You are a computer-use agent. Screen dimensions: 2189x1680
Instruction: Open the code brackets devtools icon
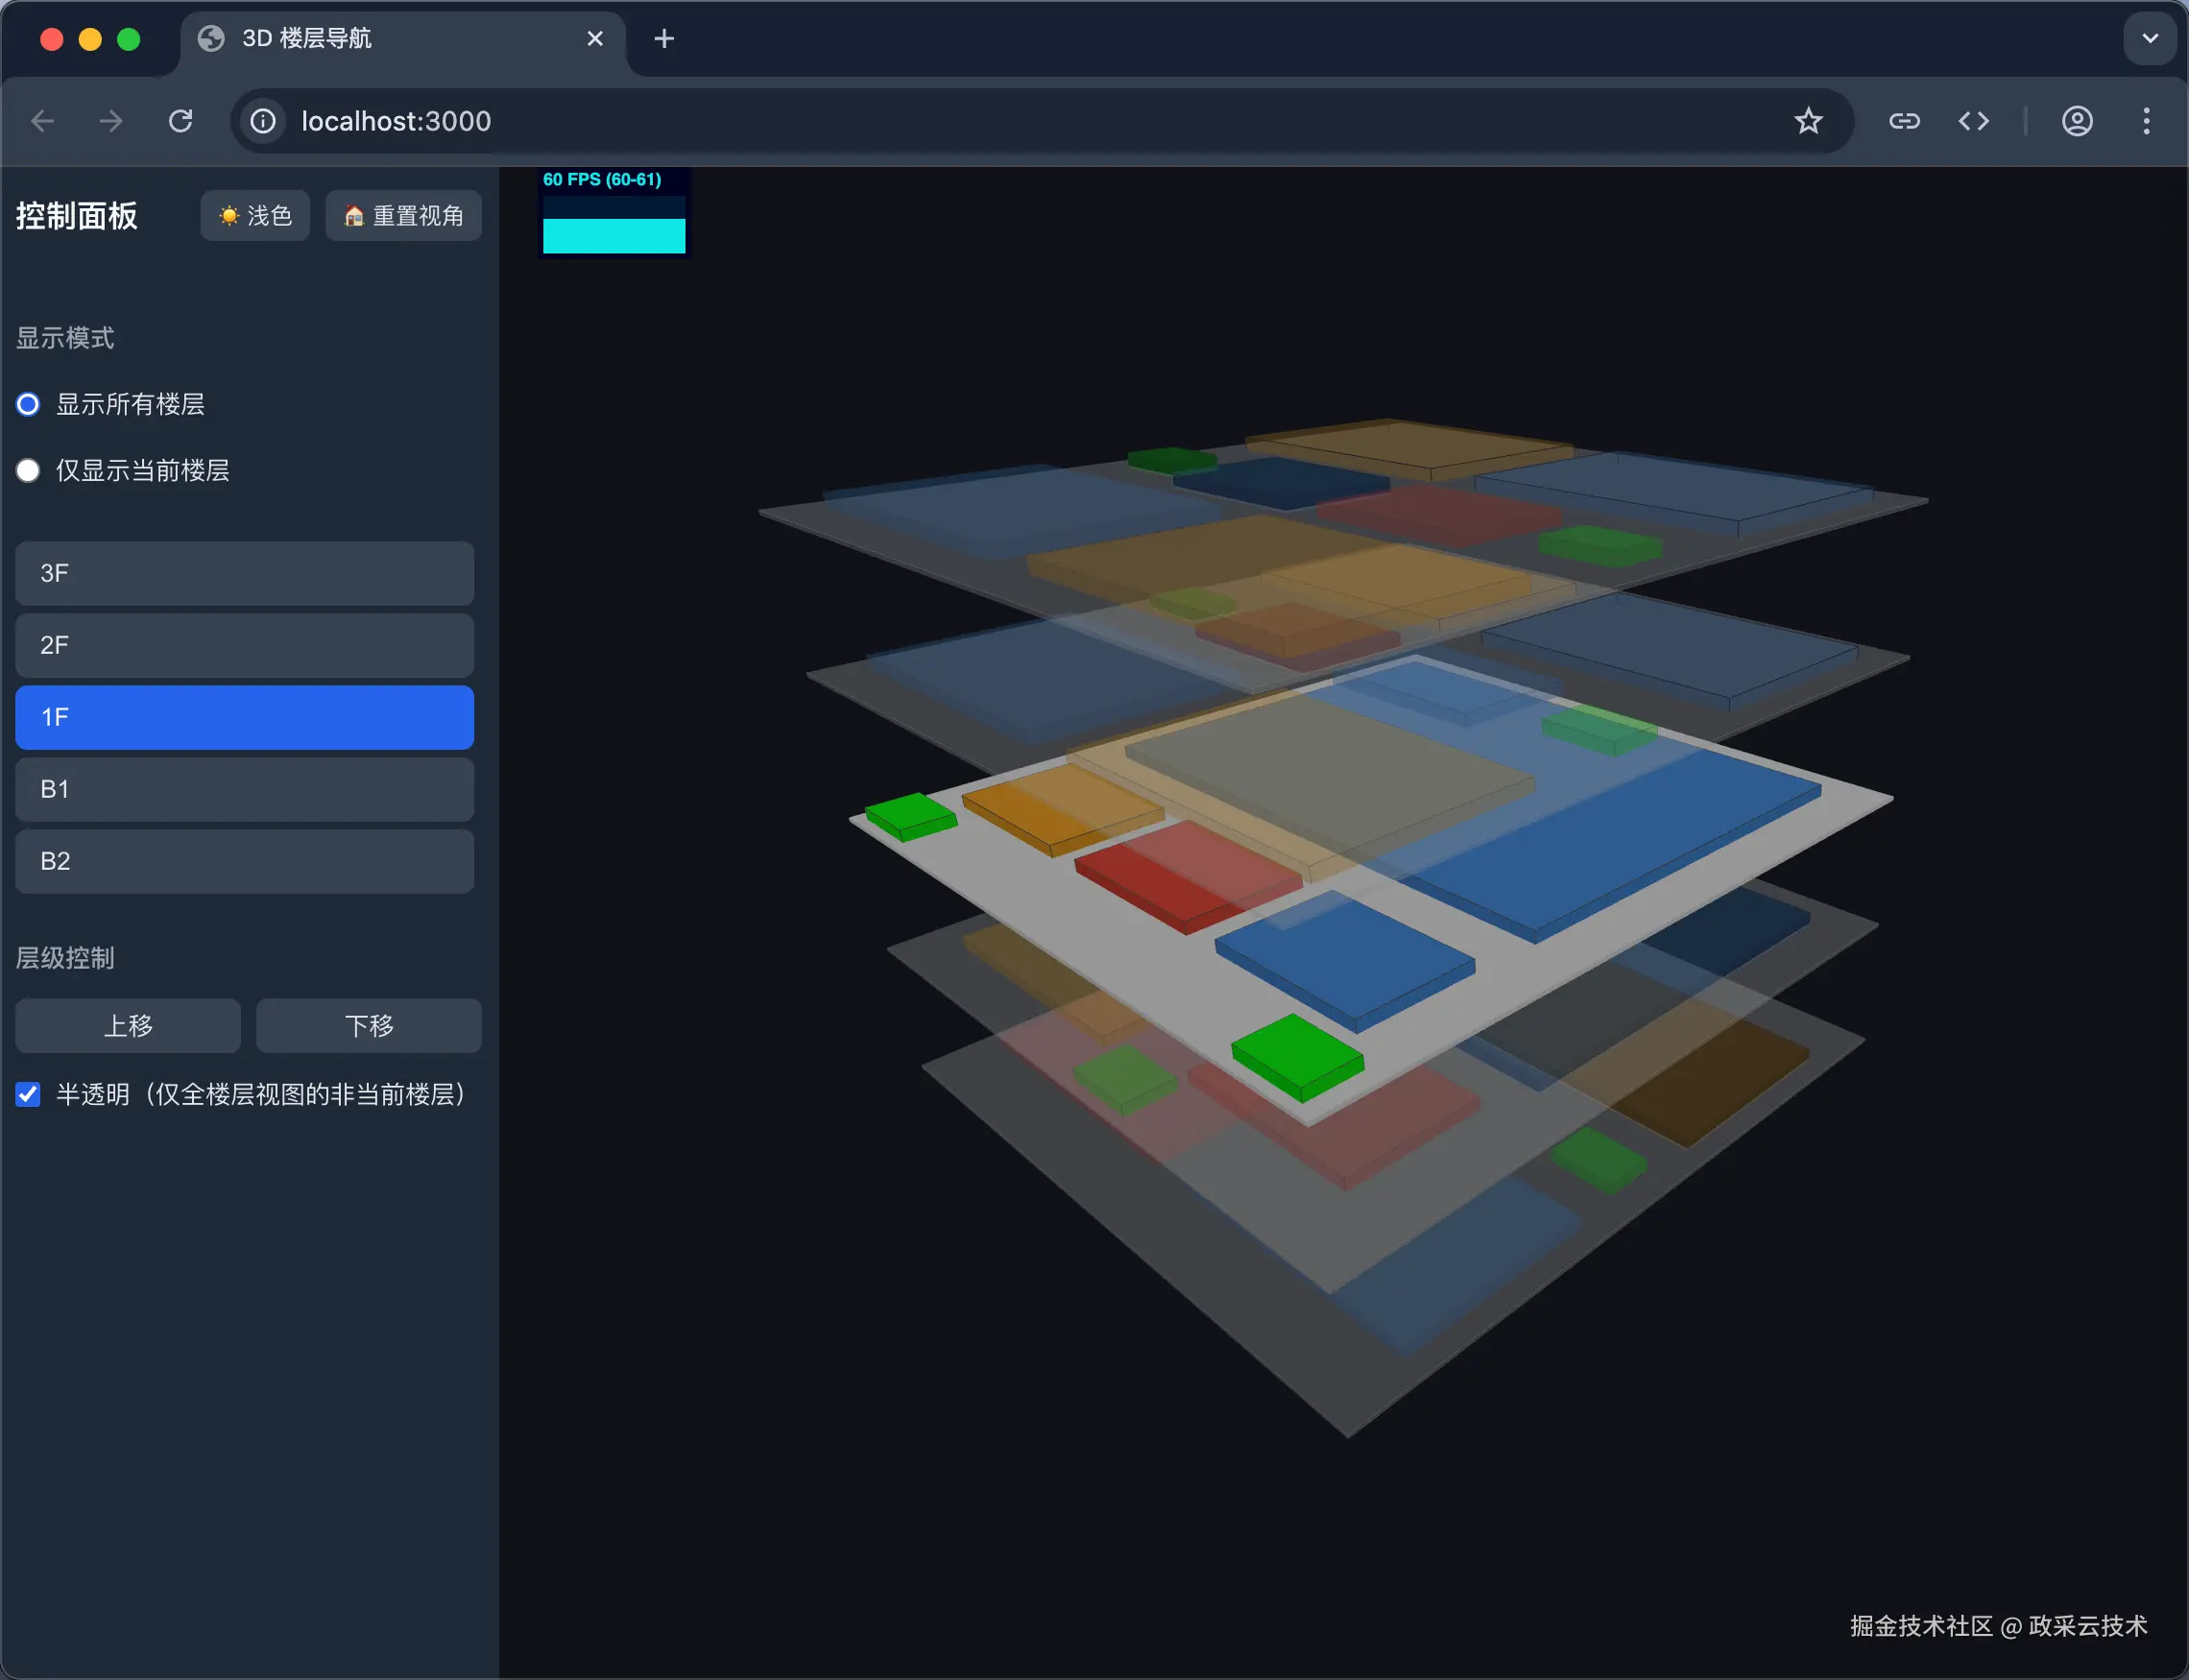click(1973, 121)
